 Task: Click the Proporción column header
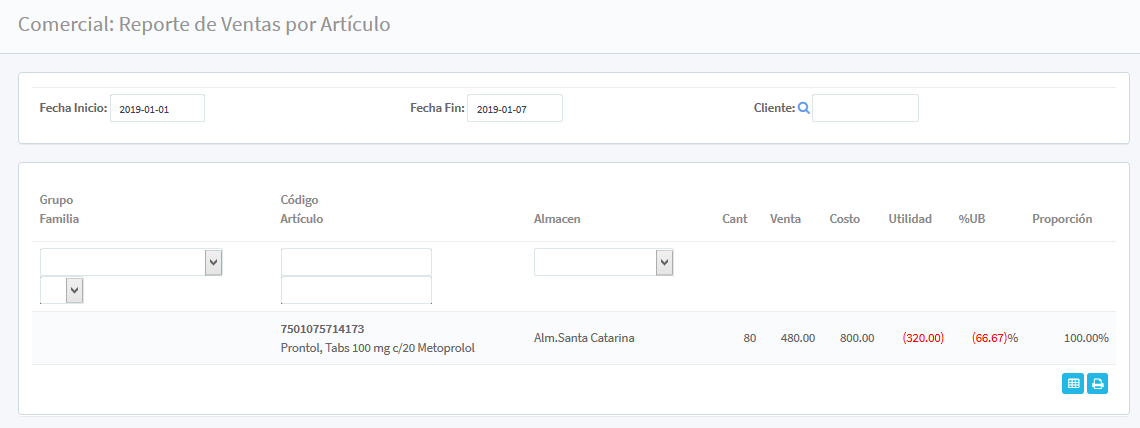pos(1062,219)
